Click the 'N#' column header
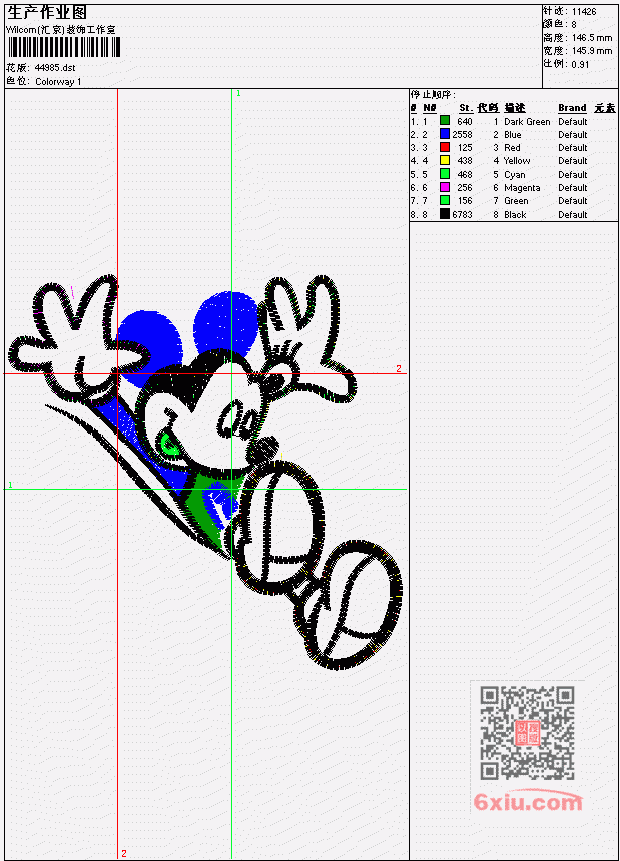Viewport: 620px width, 861px height. [x=429, y=108]
